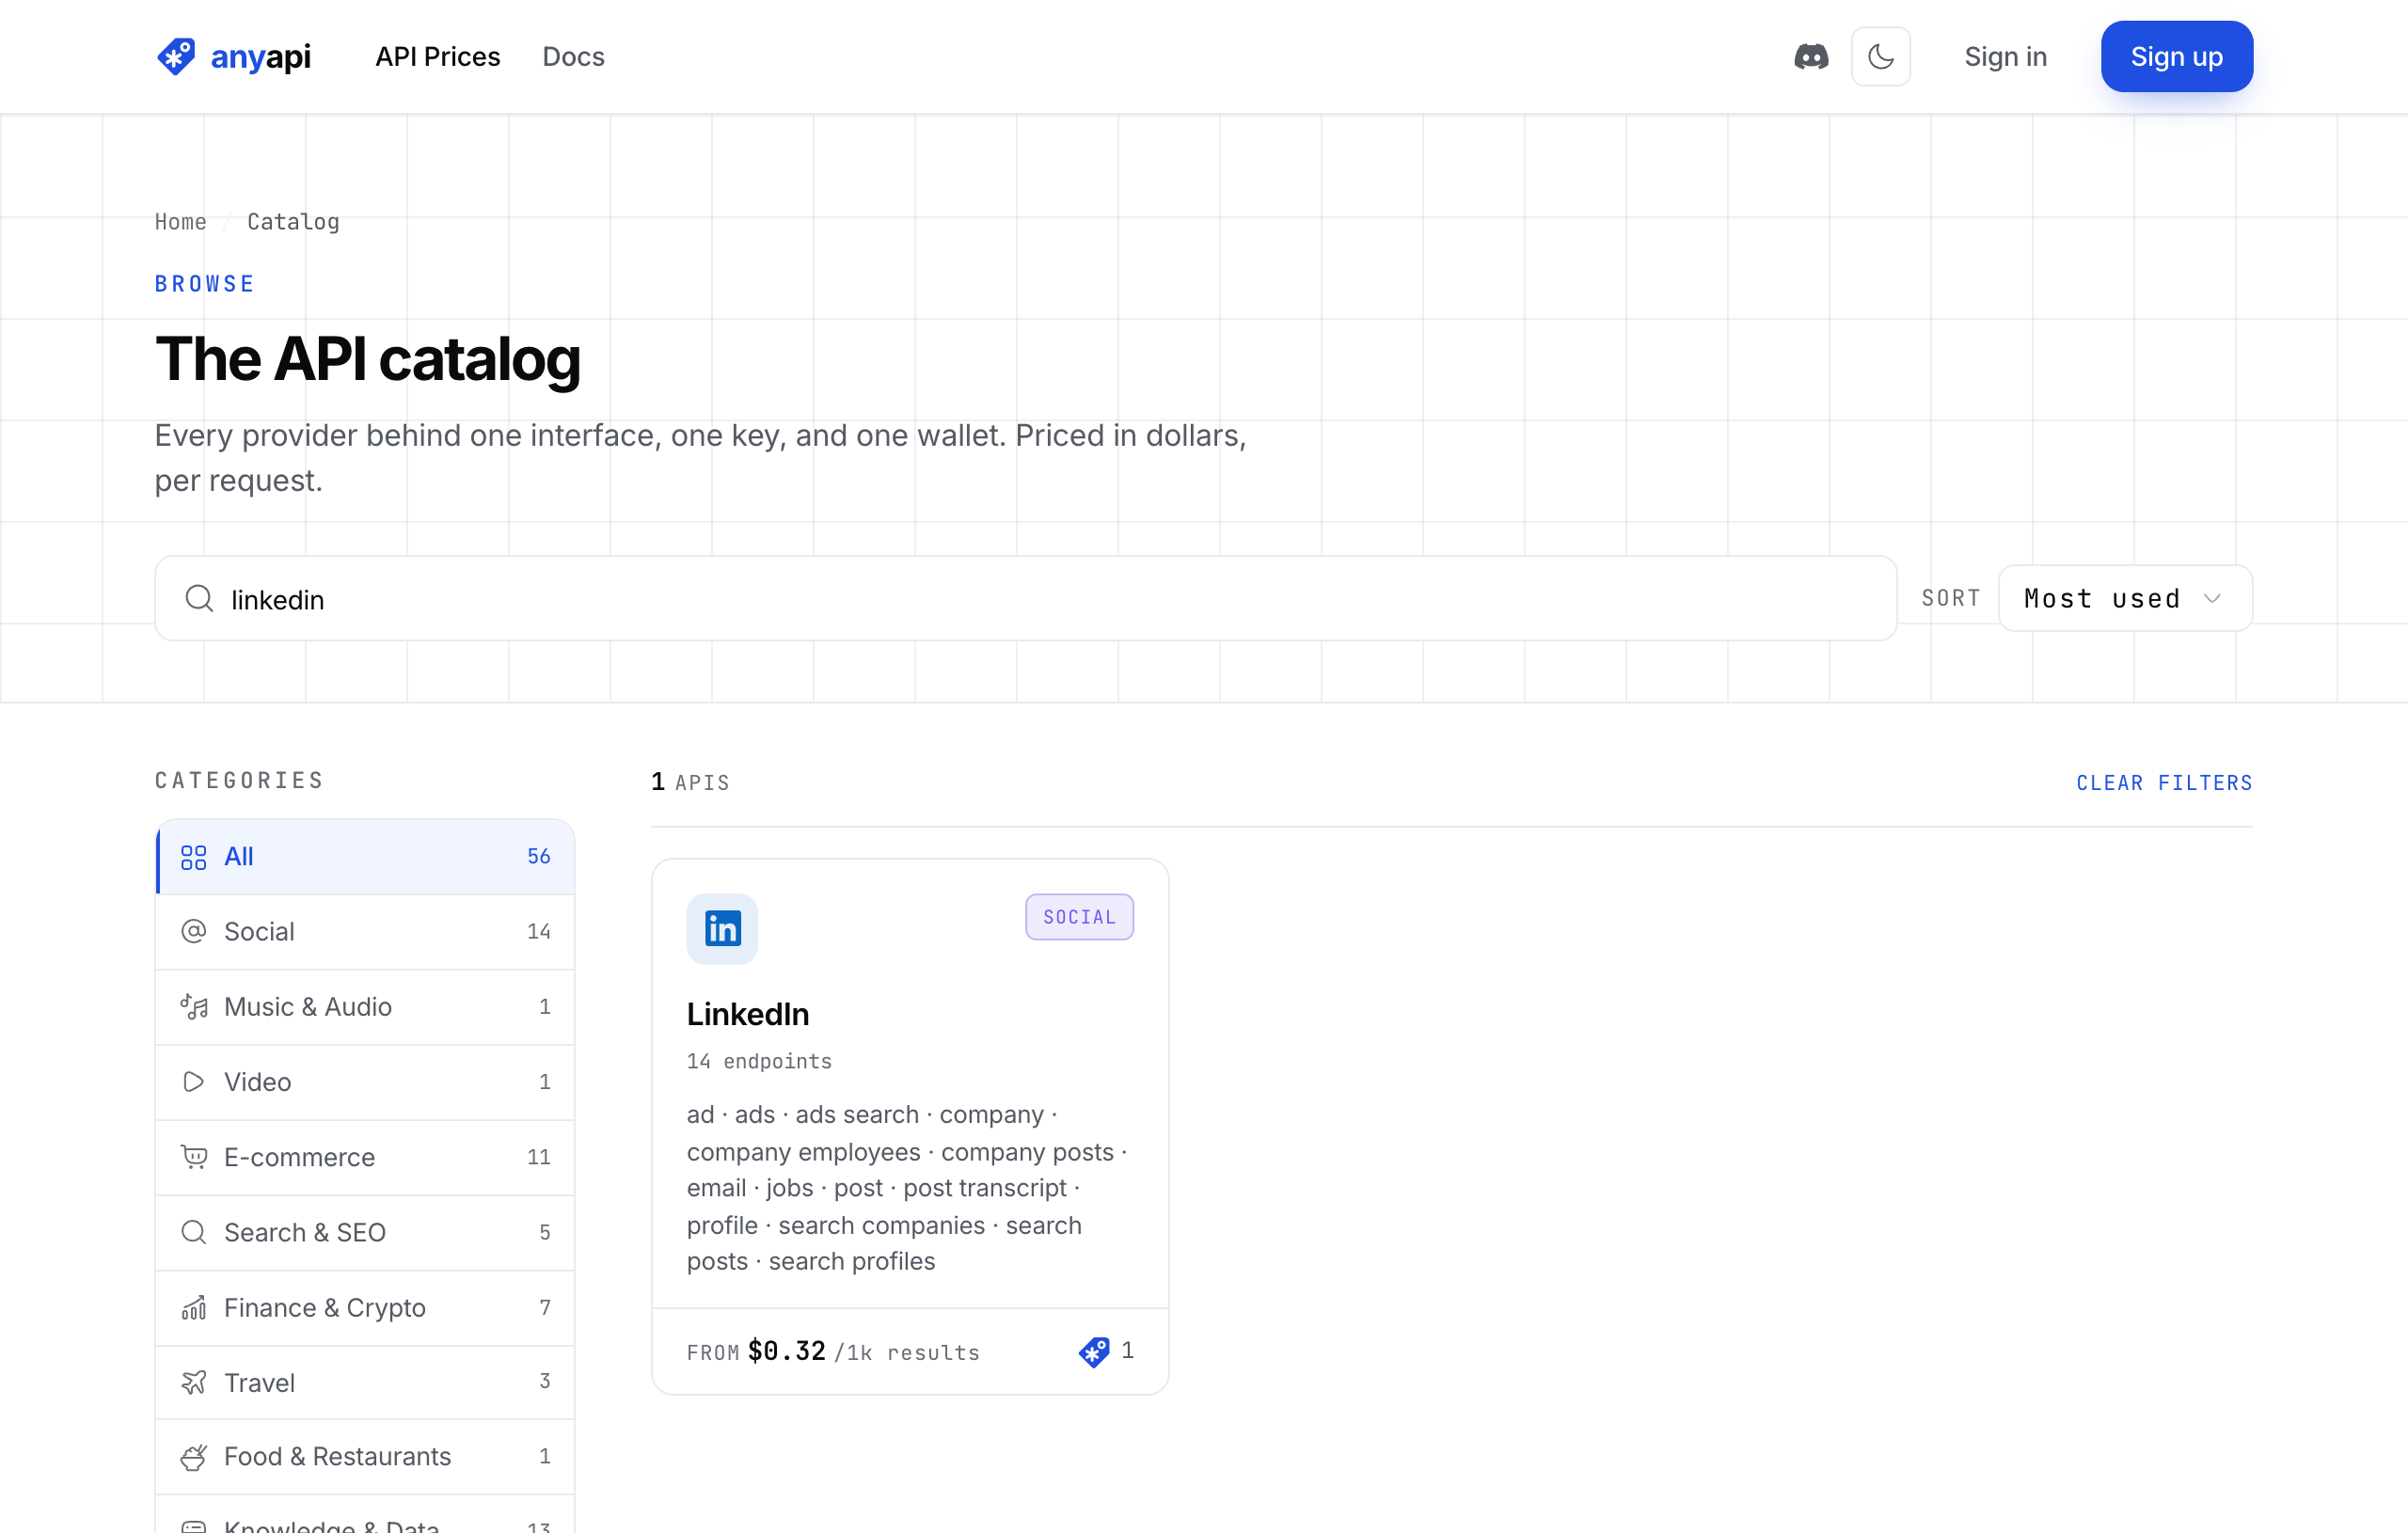Select the Travel airplane icon

(x=194, y=1383)
